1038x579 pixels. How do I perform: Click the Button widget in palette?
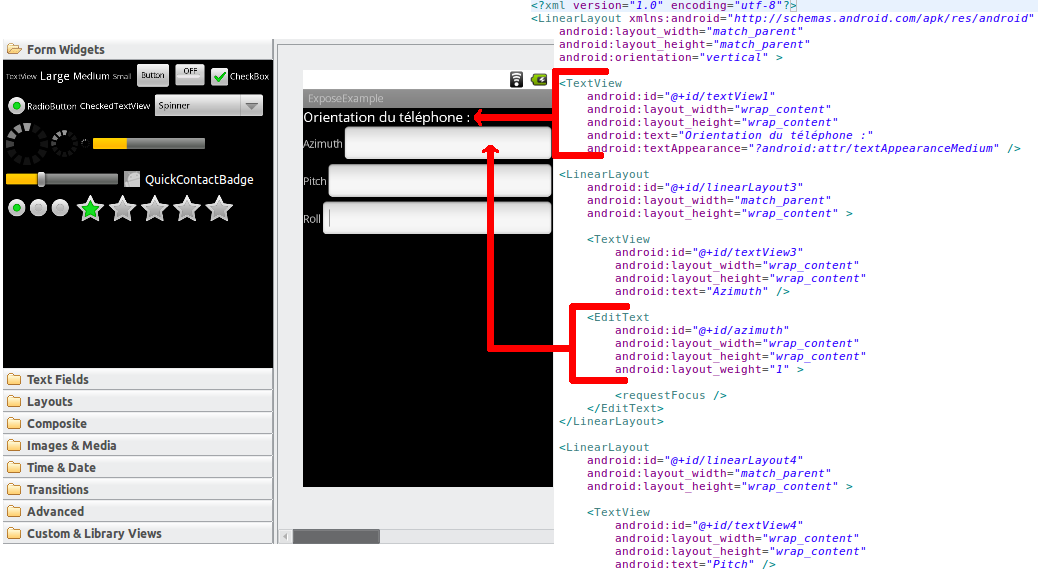152,76
